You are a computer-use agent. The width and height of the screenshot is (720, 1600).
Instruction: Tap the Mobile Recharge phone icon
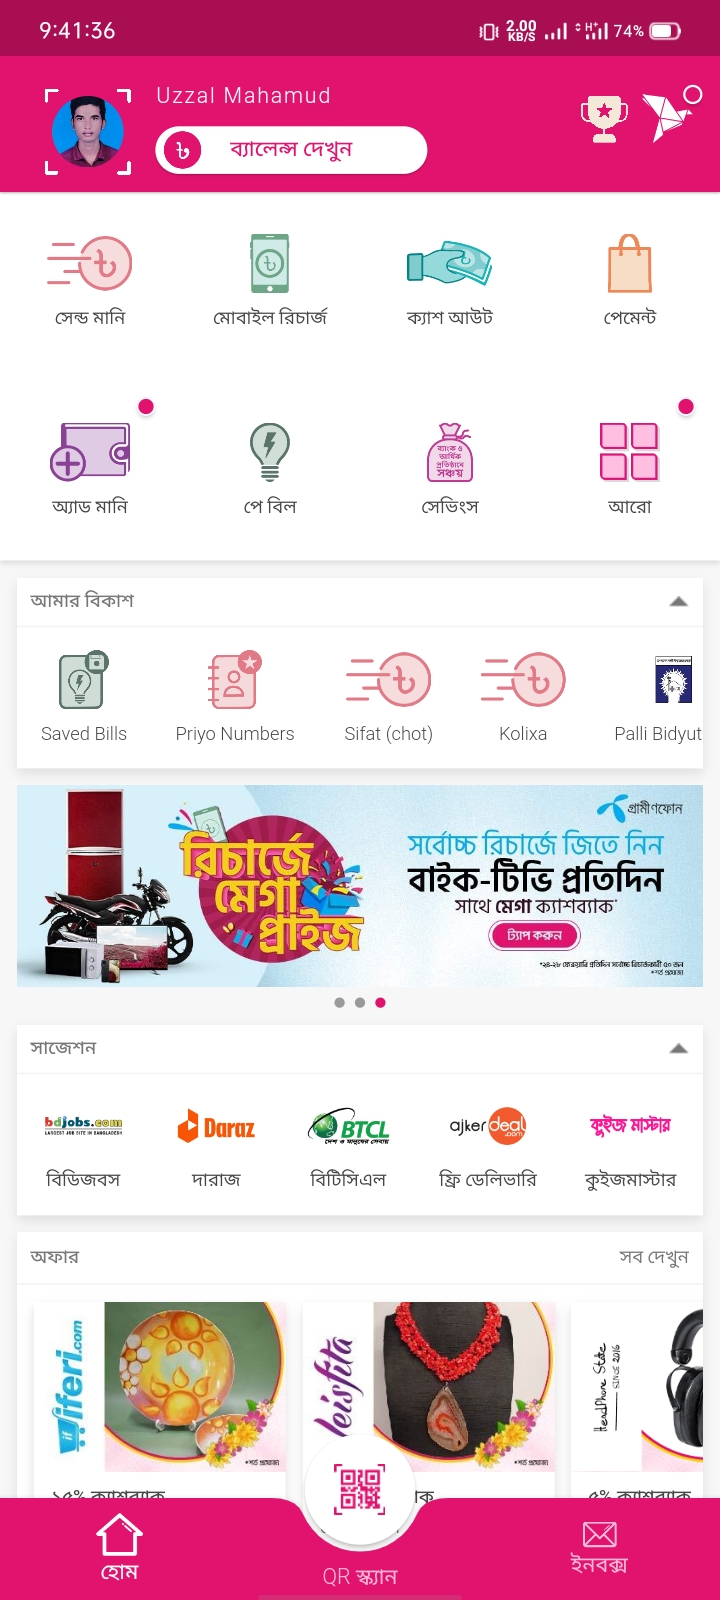pyautogui.click(x=269, y=263)
